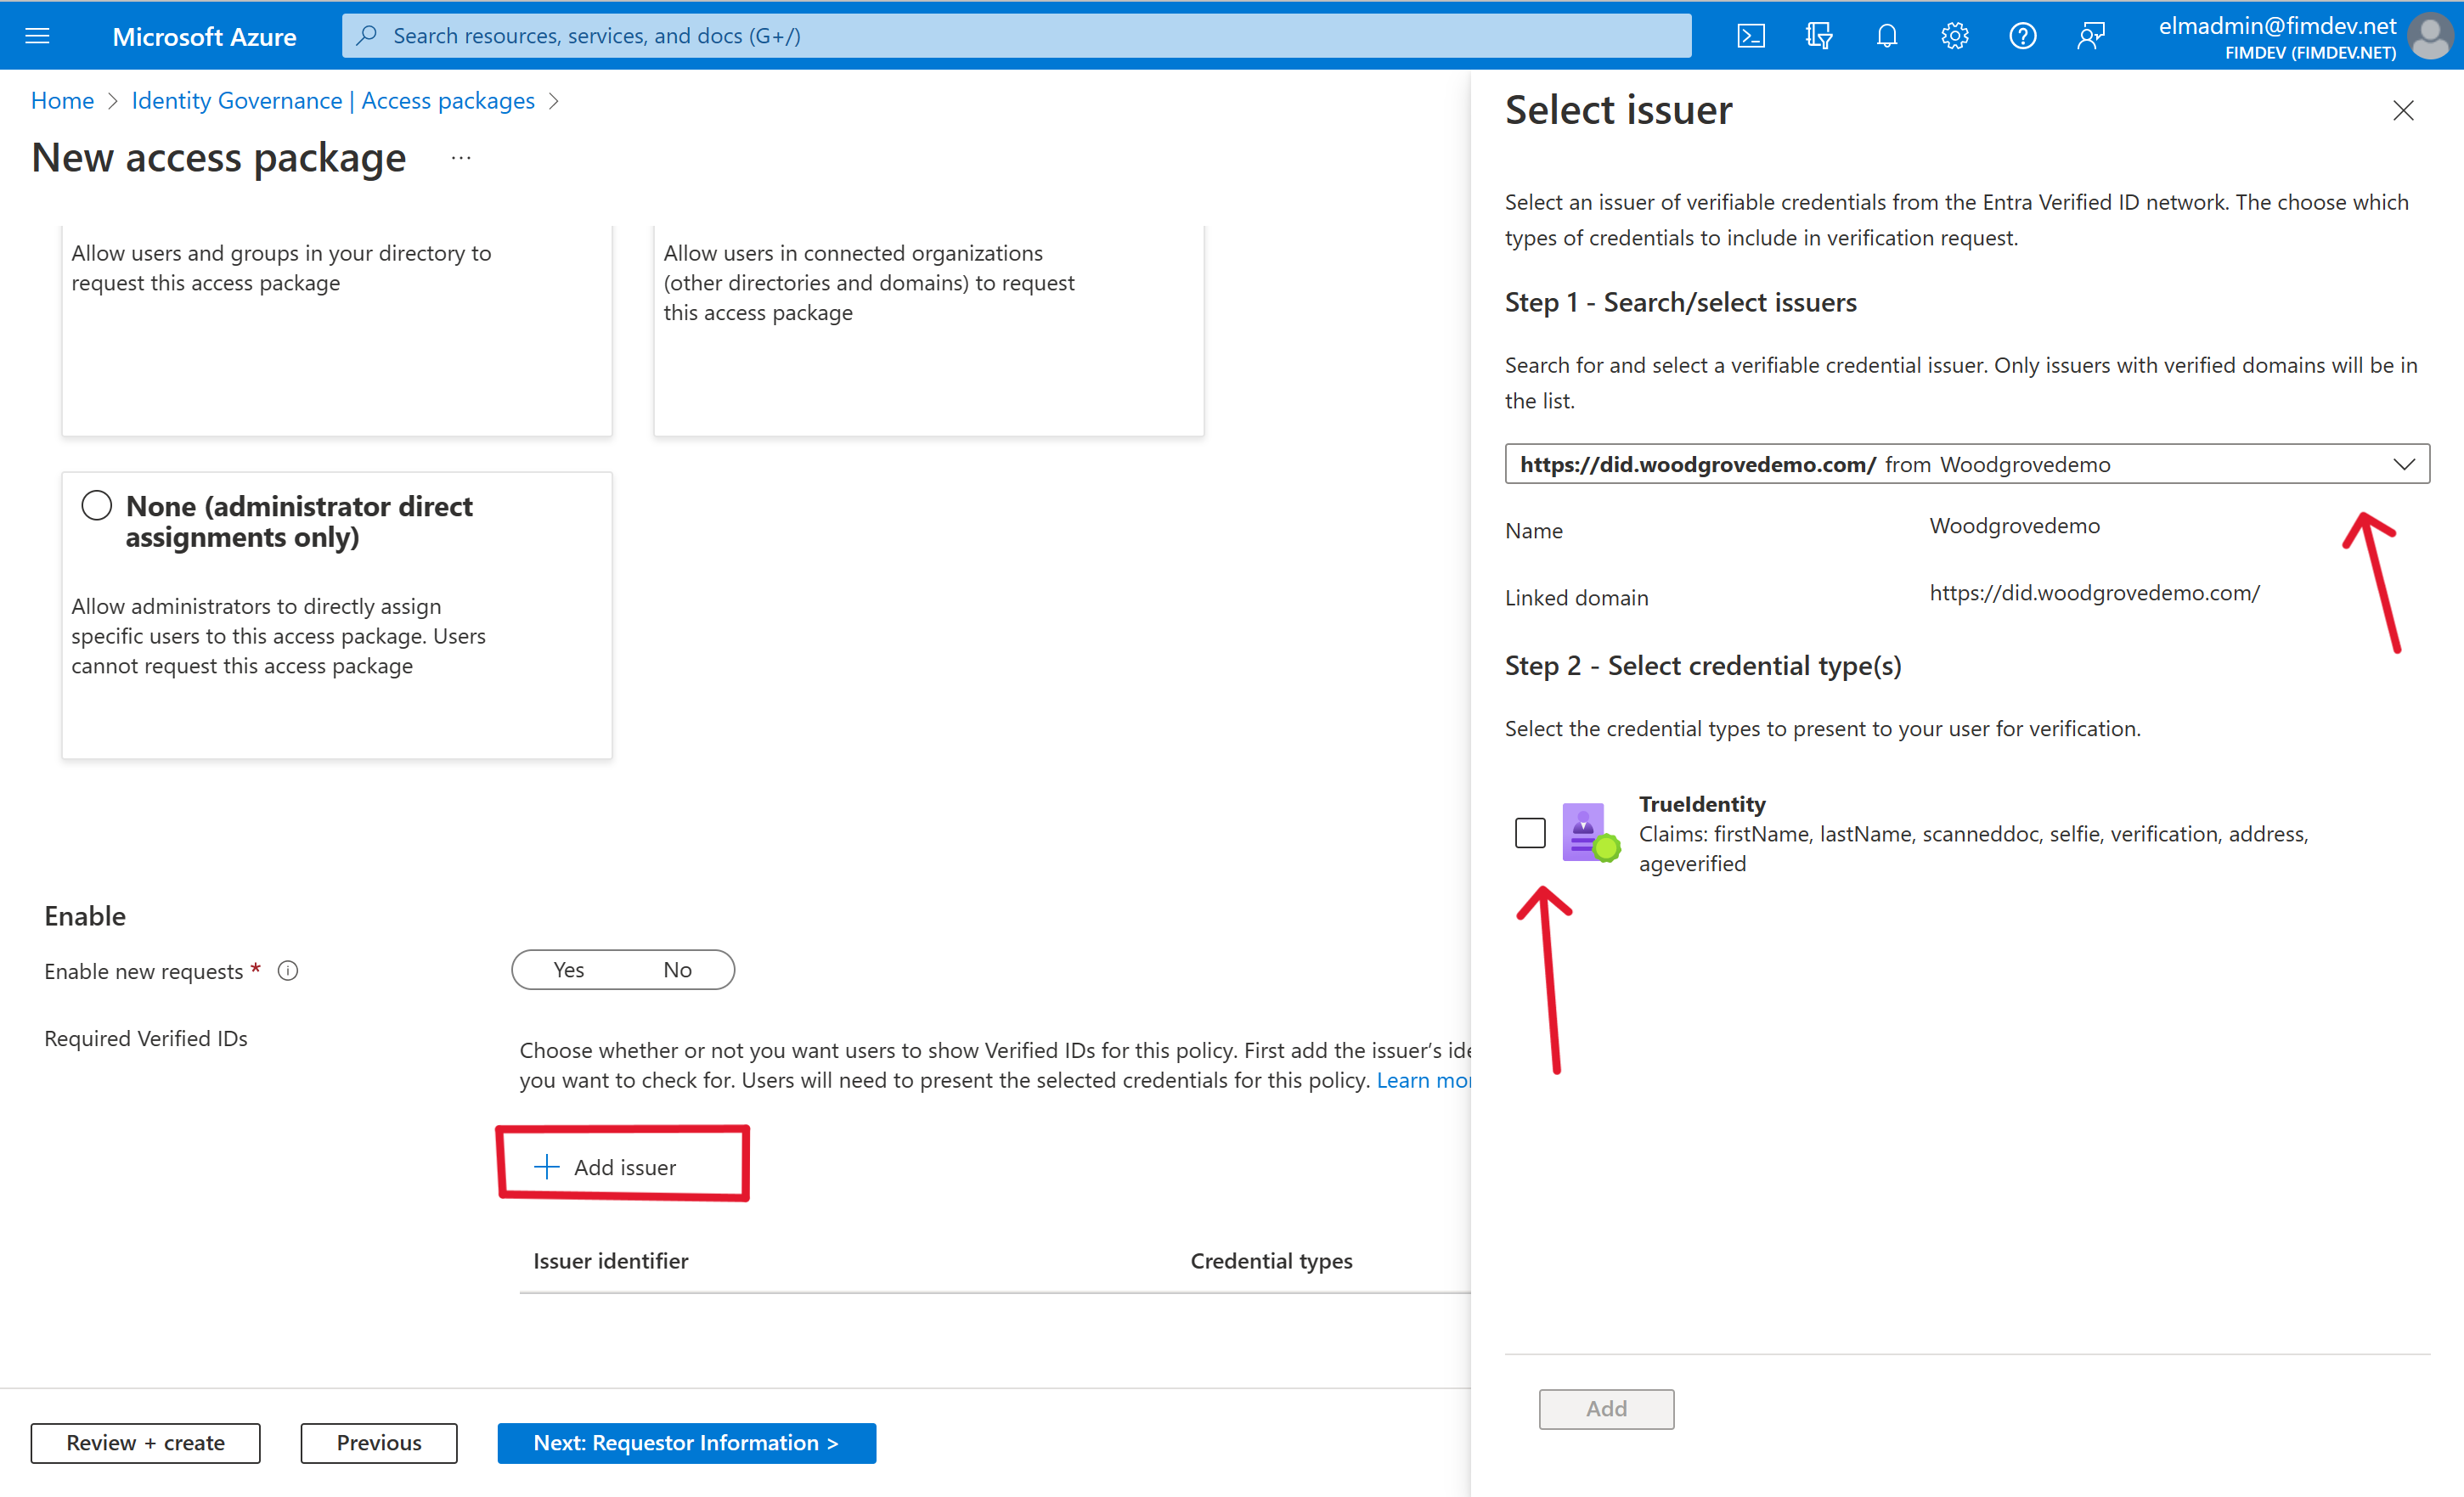Image resolution: width=2464 pixels, height=1497 pixels.
Task: Check the TrueIdentity credential type checkbox
Action: 1530,832
